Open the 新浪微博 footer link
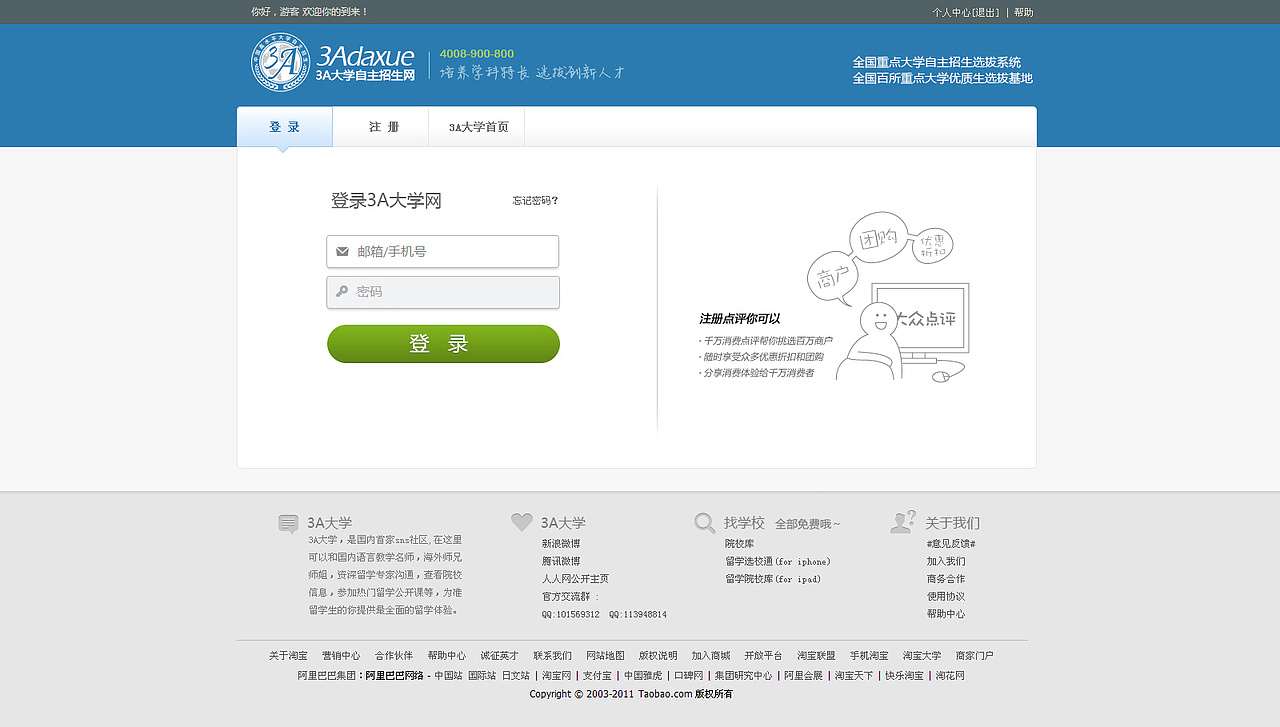 tap(561, 544)
